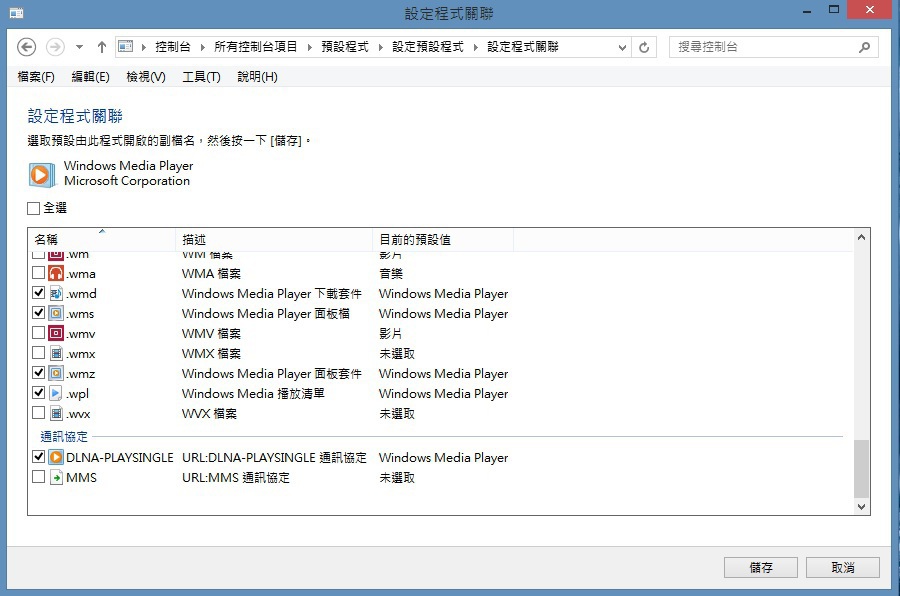Minimize the 設定程式關聯 window
The width and height of the screenshot is (900, 596).
807,11
